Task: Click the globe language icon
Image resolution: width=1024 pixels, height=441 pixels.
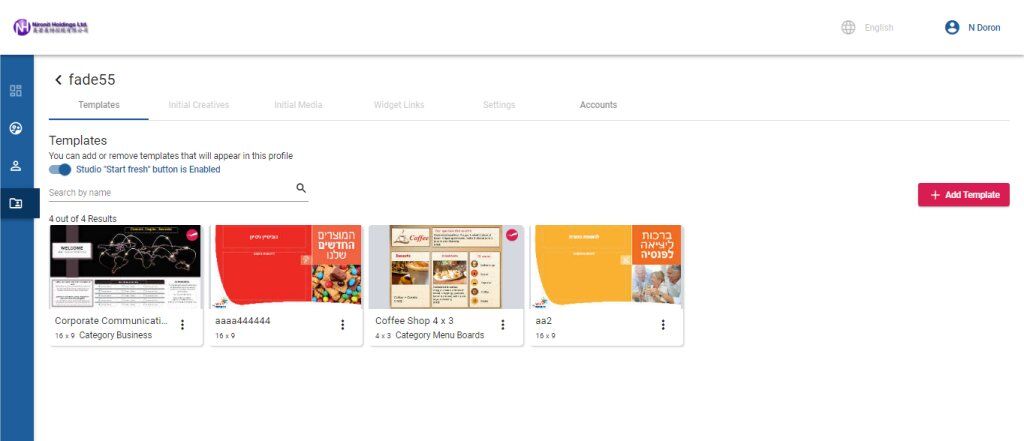Action: pos(848,28)
